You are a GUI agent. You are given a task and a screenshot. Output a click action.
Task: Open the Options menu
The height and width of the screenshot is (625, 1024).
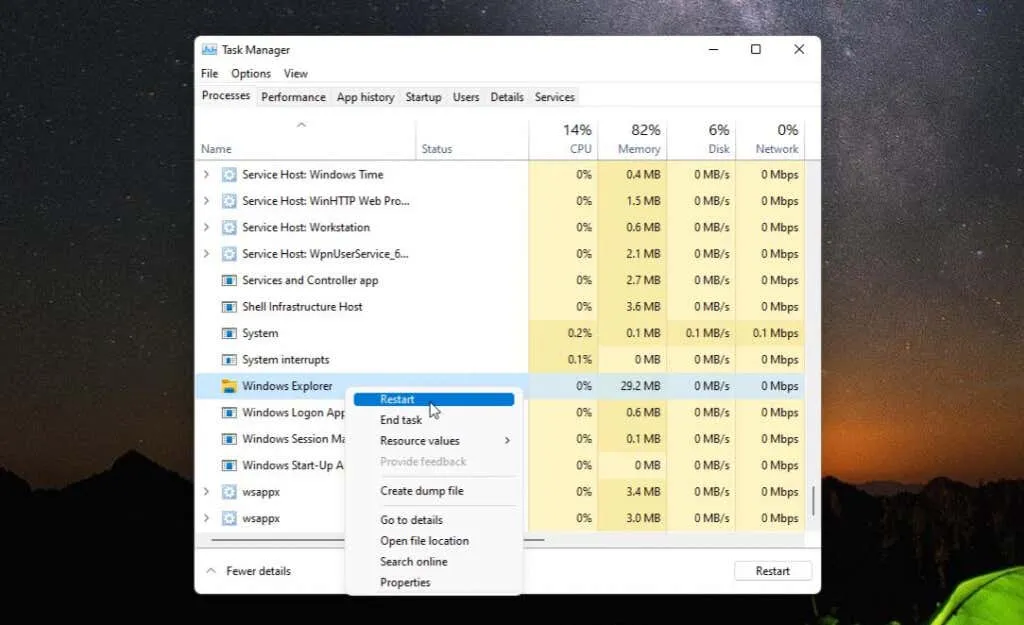251,74
